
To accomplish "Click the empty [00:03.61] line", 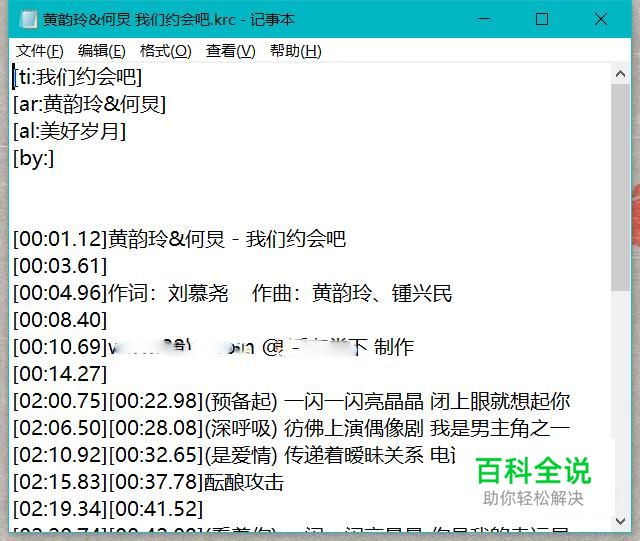I will (60, 266).
